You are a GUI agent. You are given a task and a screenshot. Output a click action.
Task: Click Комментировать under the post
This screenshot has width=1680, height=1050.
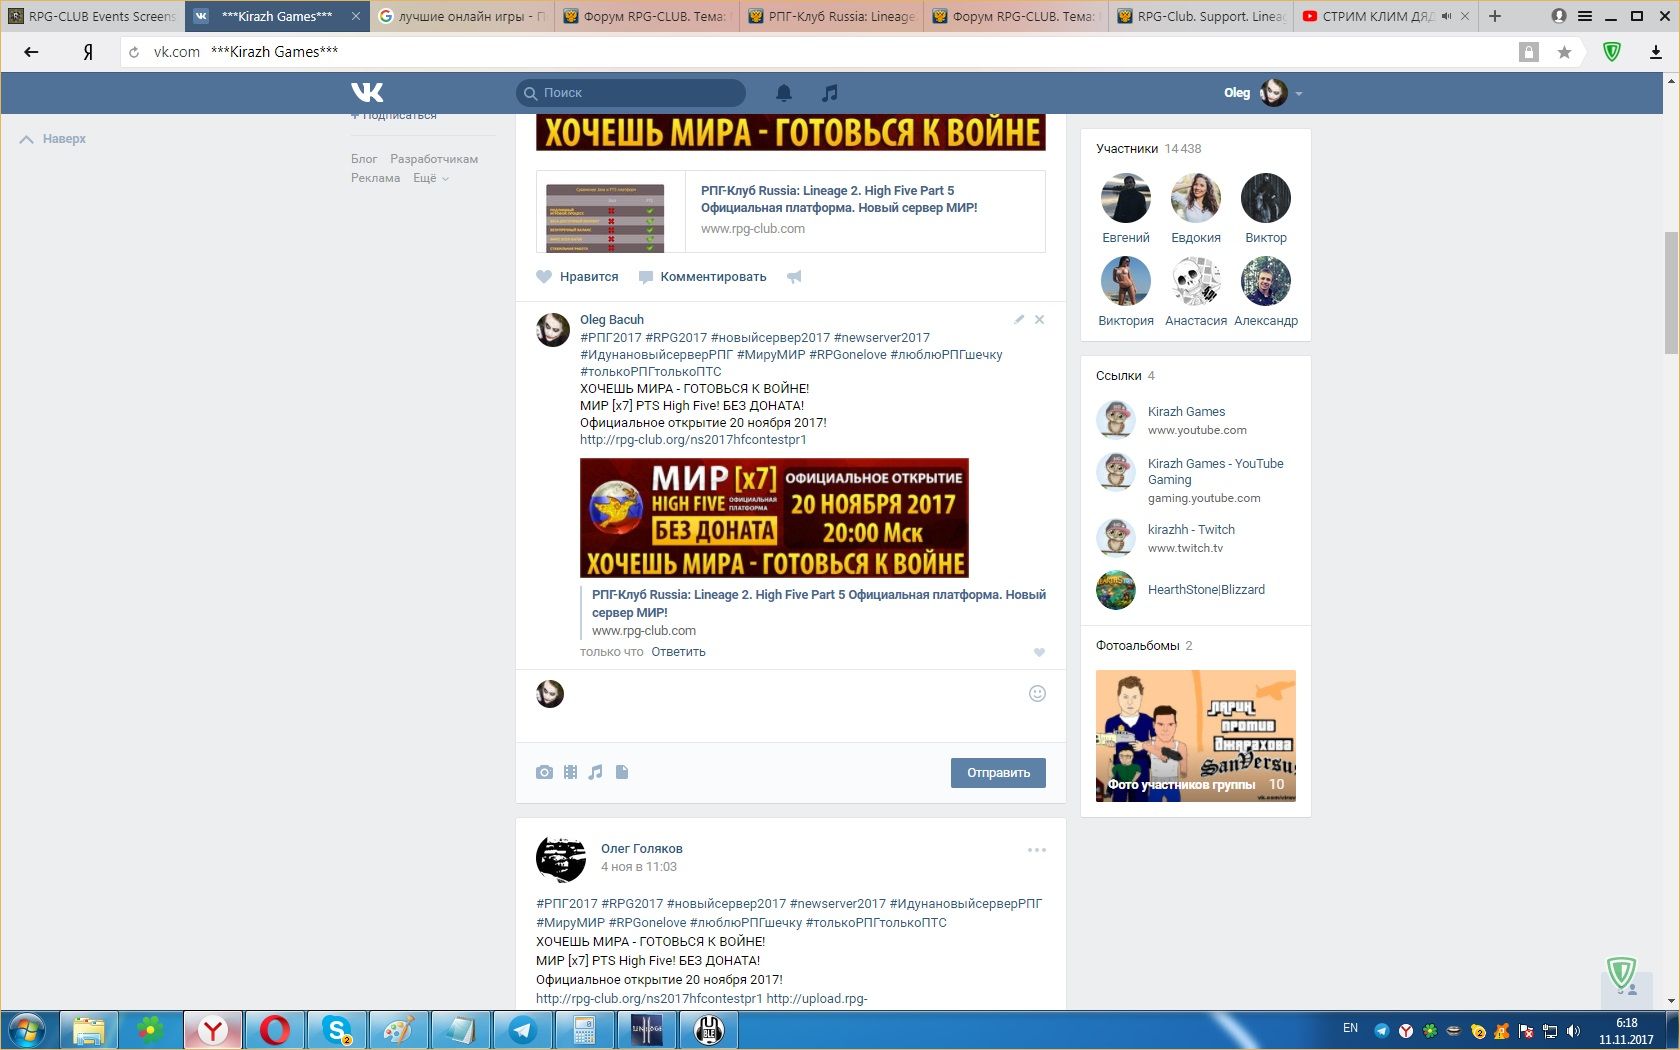[702, 277]
